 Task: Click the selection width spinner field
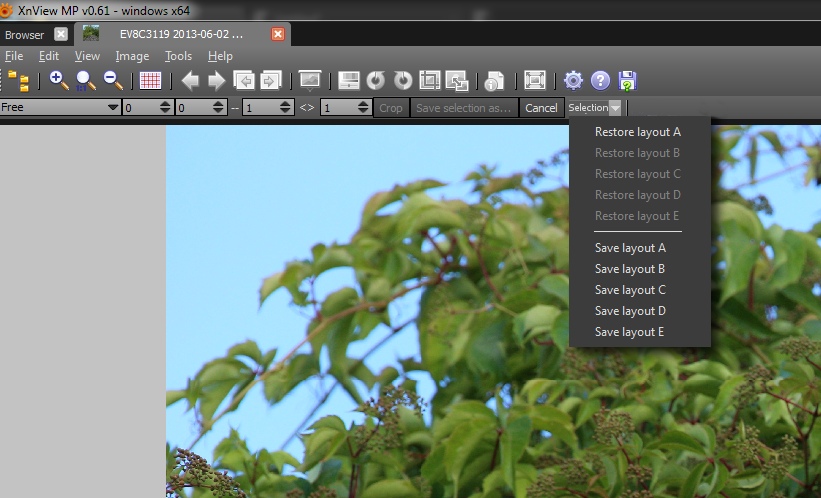tap(268, 107)
